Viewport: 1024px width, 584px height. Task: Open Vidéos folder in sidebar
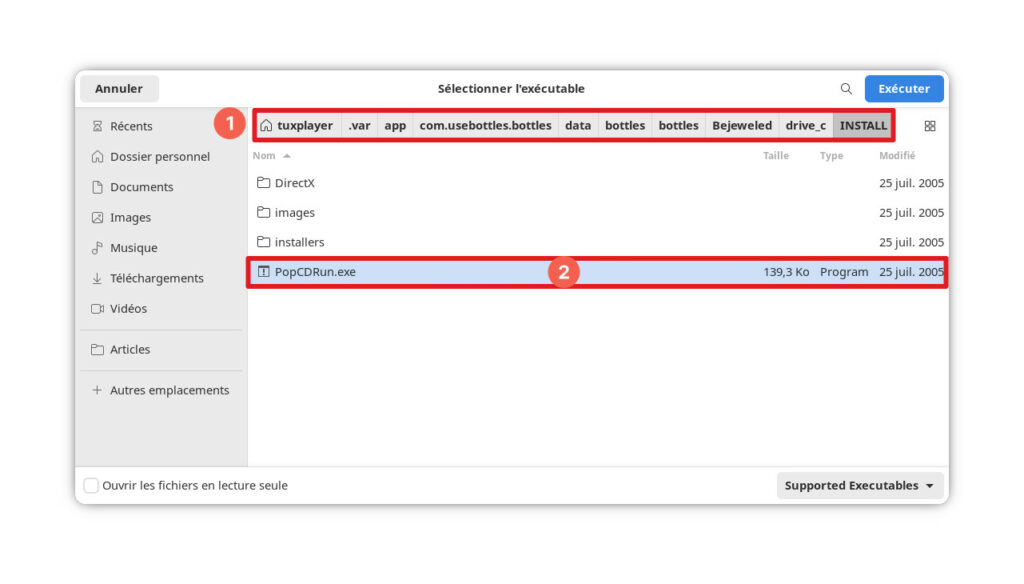coord(128,309)
